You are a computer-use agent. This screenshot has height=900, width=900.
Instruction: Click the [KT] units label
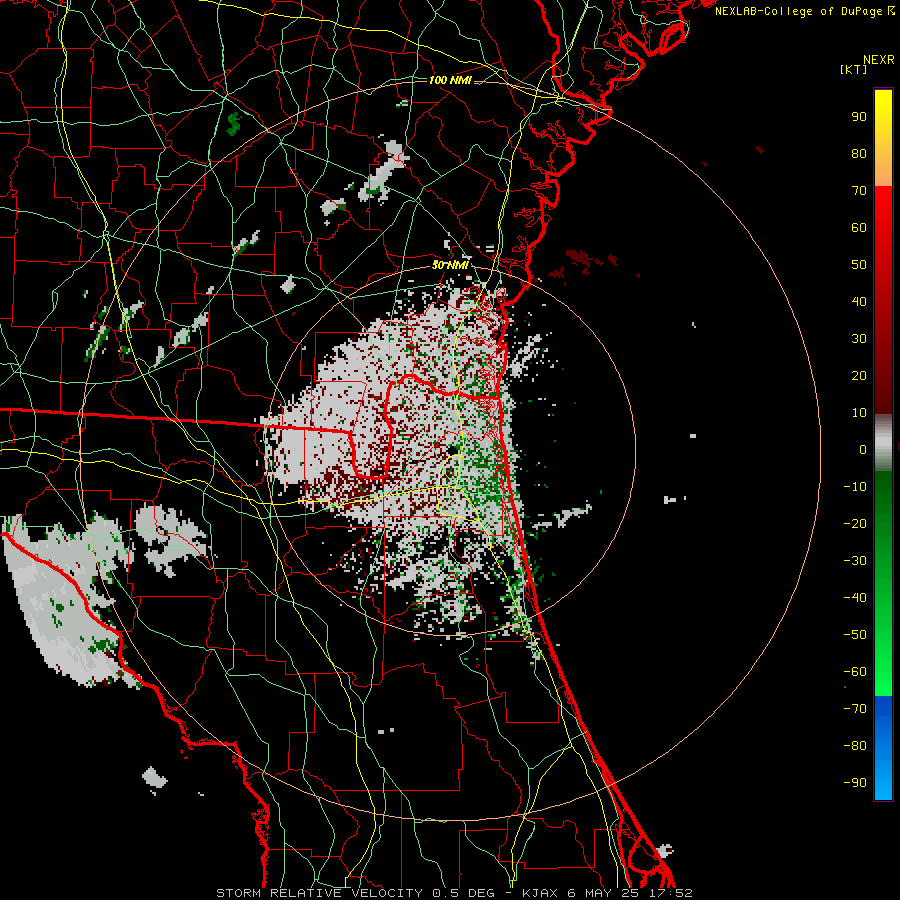click(853, 69)
